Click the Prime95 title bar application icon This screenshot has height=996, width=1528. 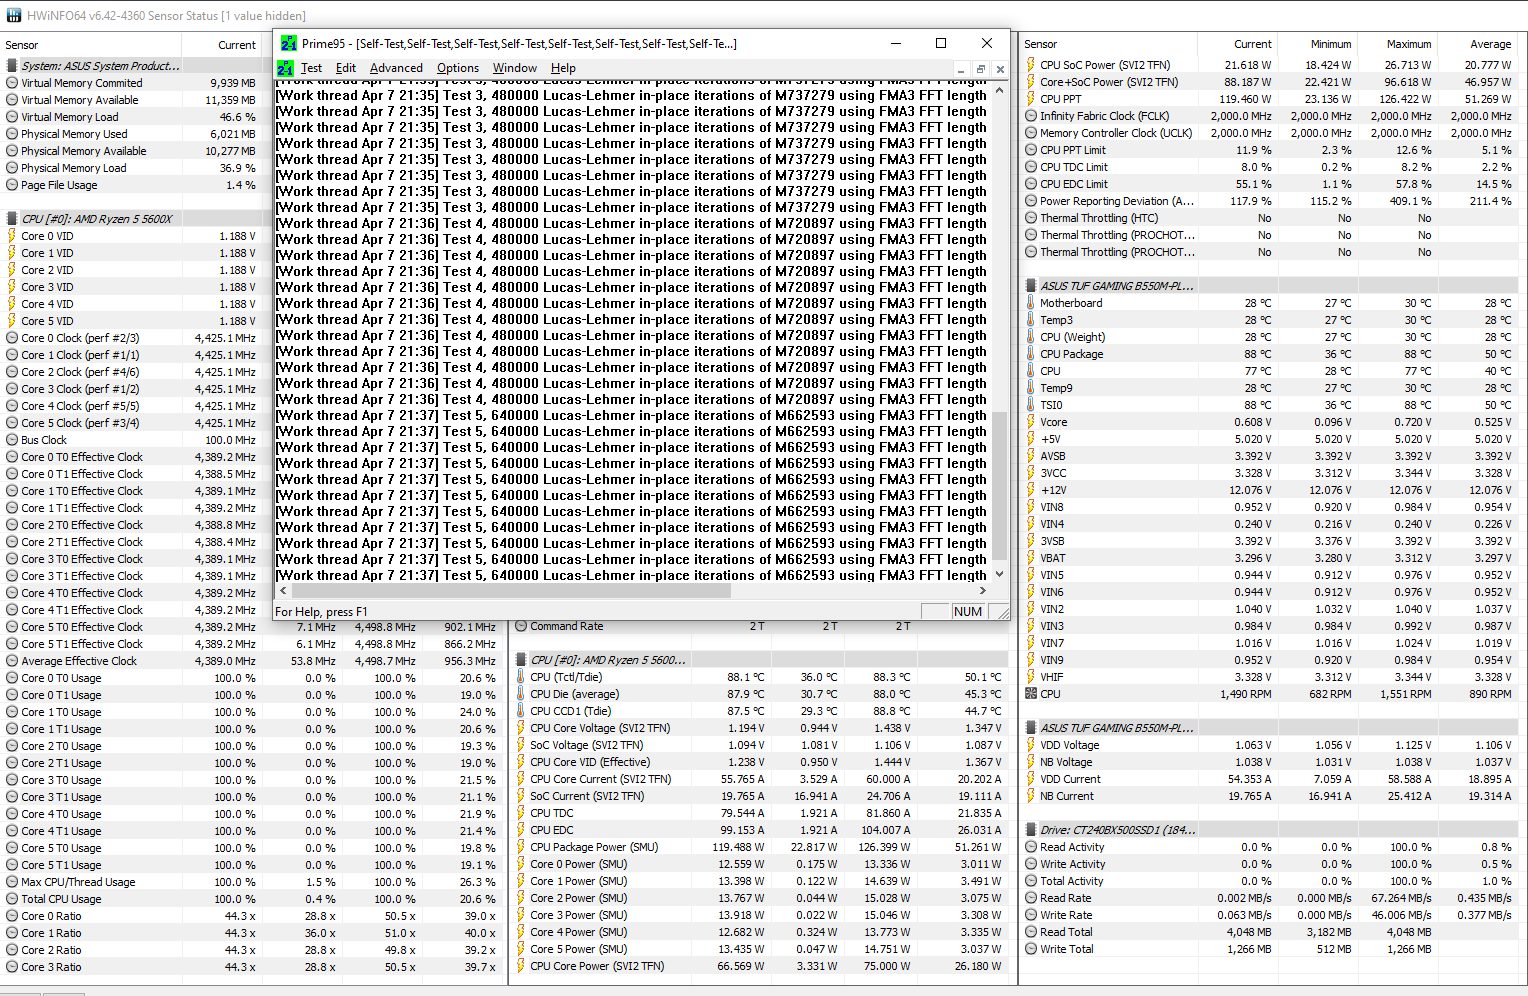(x=289, y=43)
